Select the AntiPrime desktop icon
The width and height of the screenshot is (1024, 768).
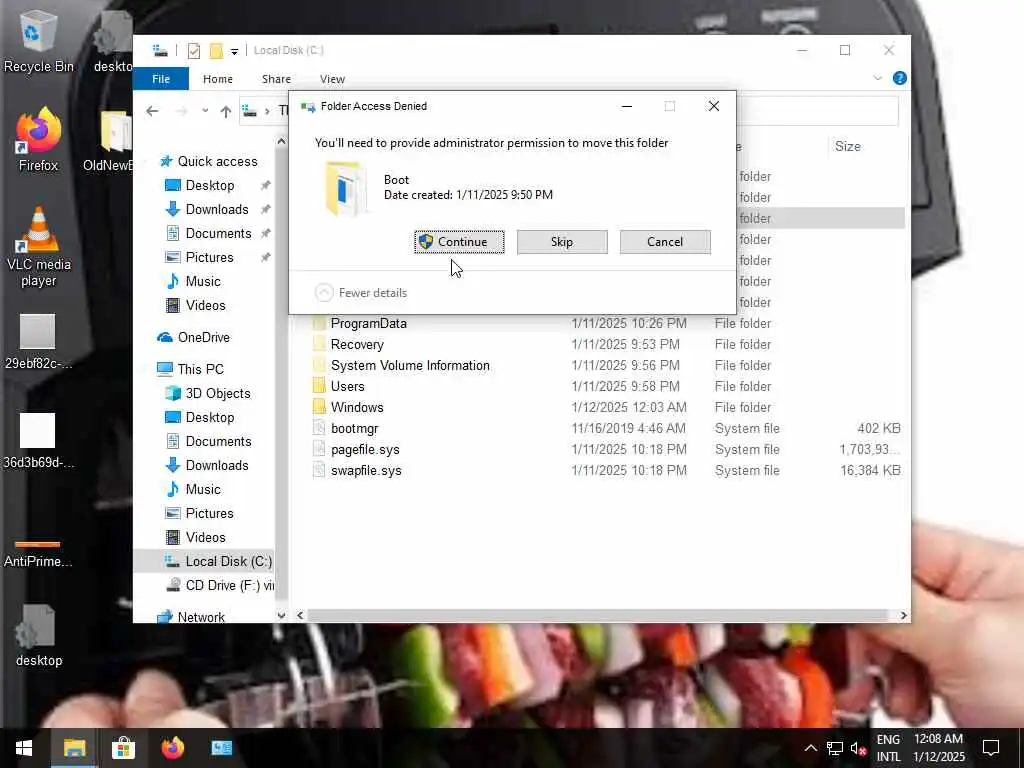[x=38, y=552]
